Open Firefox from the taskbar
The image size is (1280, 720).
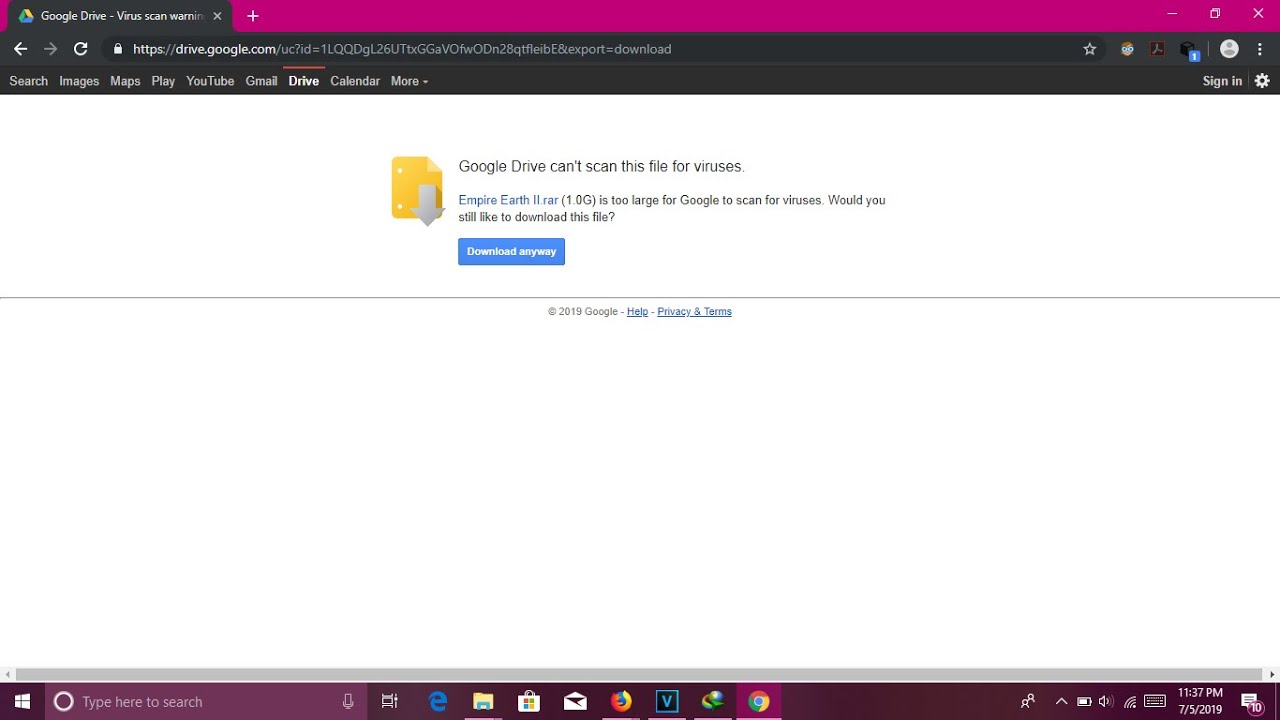(x=621, y=701)
